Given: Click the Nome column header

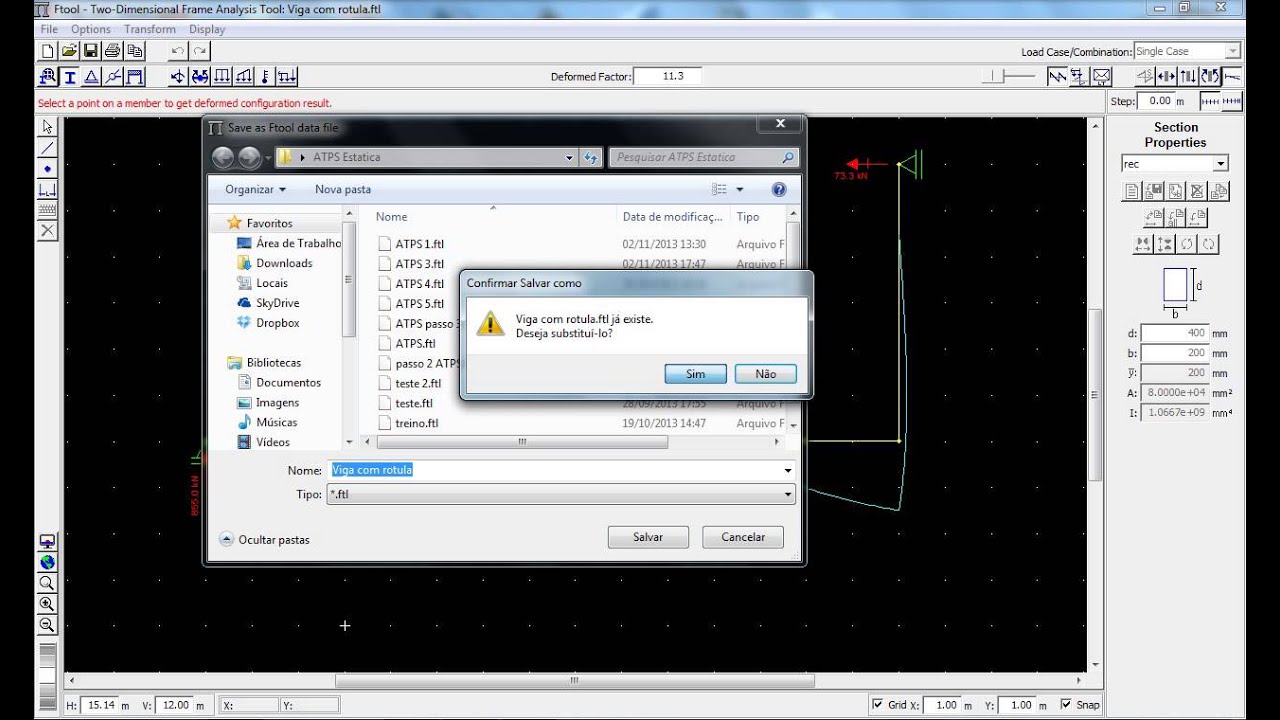Looking at the screenshot, I should click(392, 217).
